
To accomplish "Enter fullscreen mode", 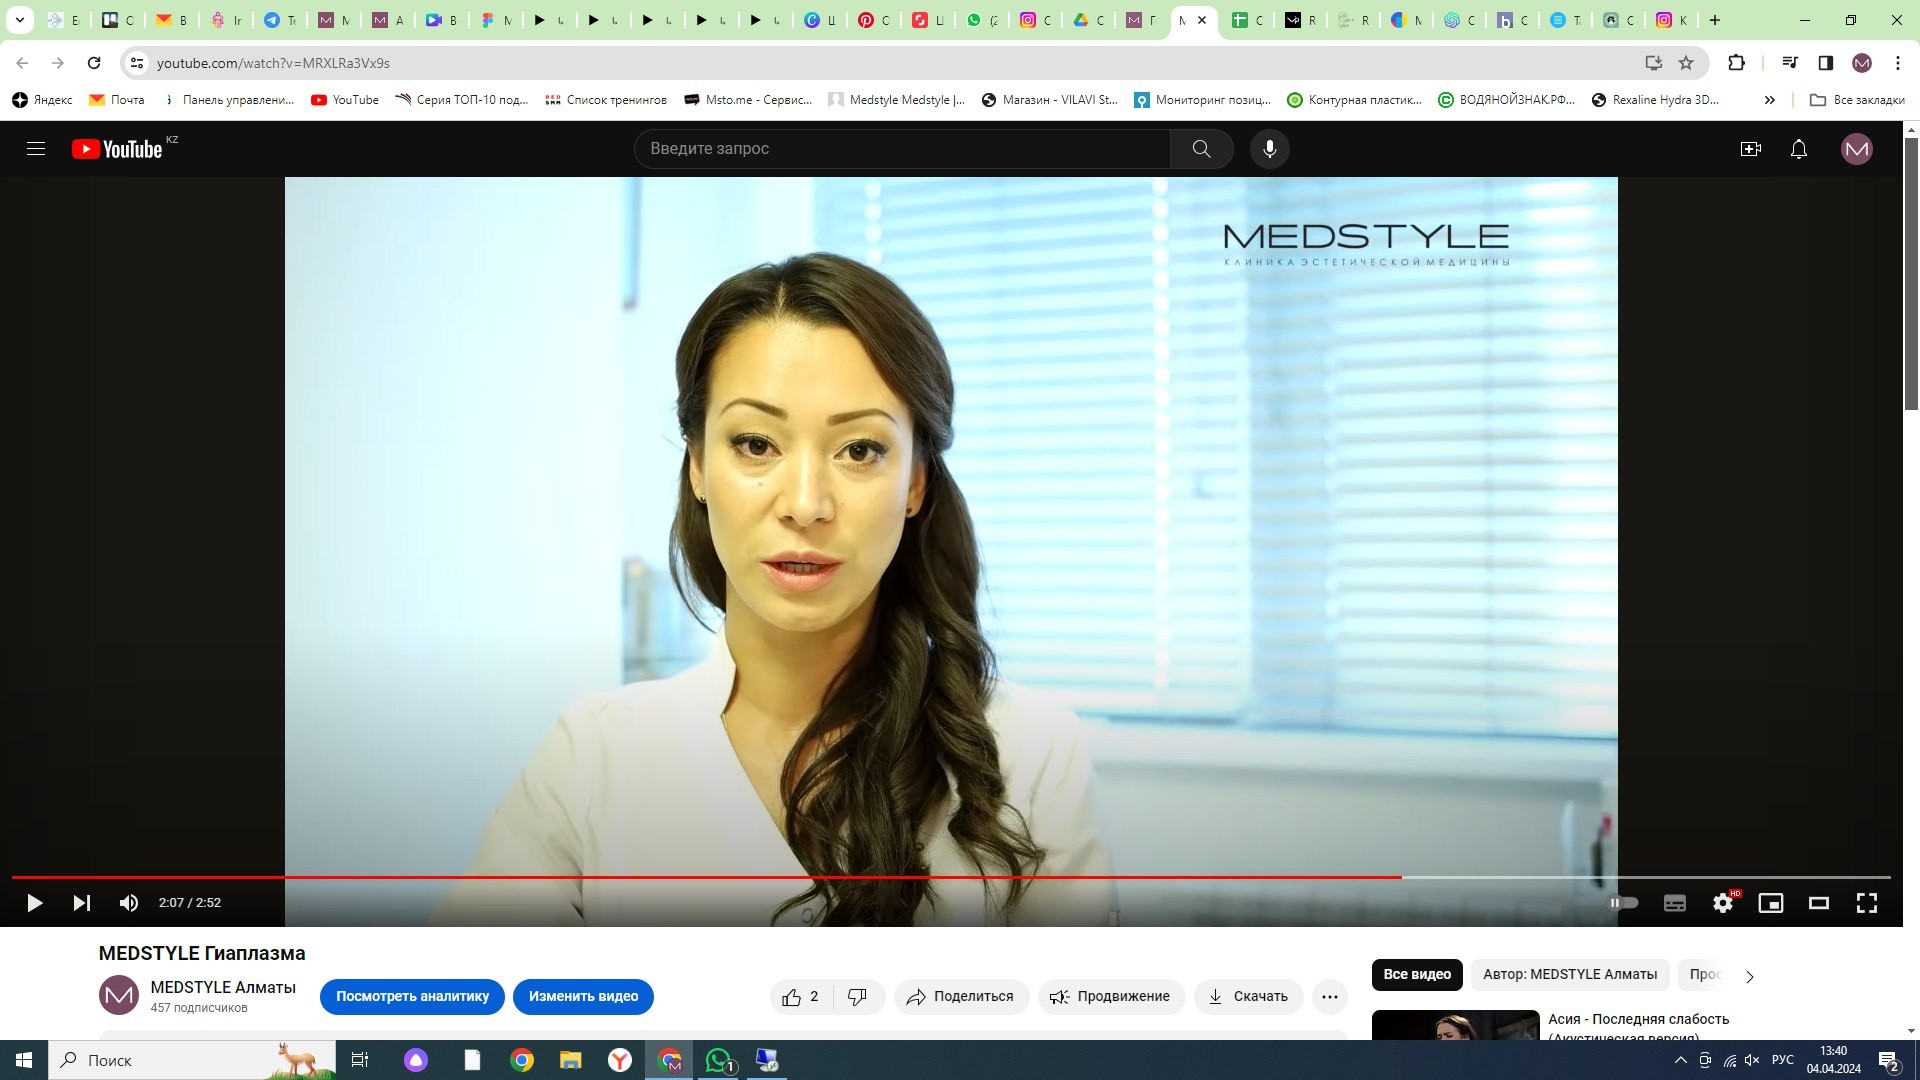I will [1866, 903].
